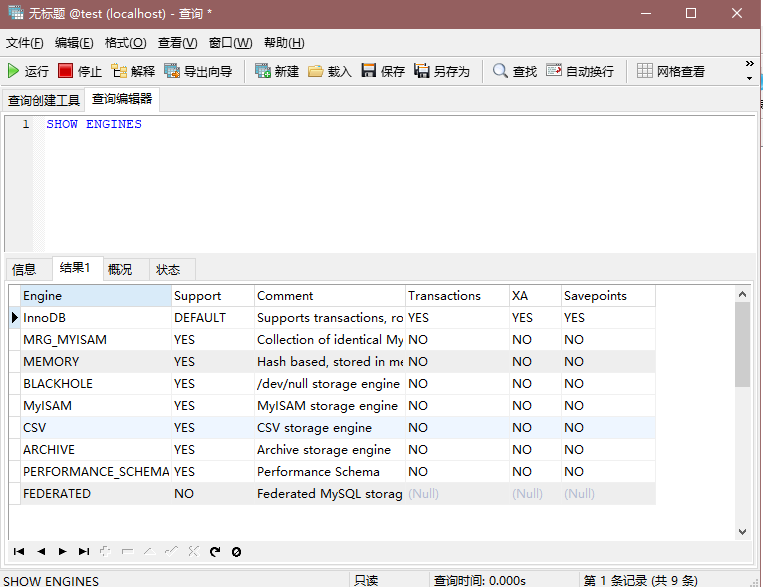The image size is (763, 587).
Task: Select the BLACKHOLE engine cell
Action: (96, 384)
